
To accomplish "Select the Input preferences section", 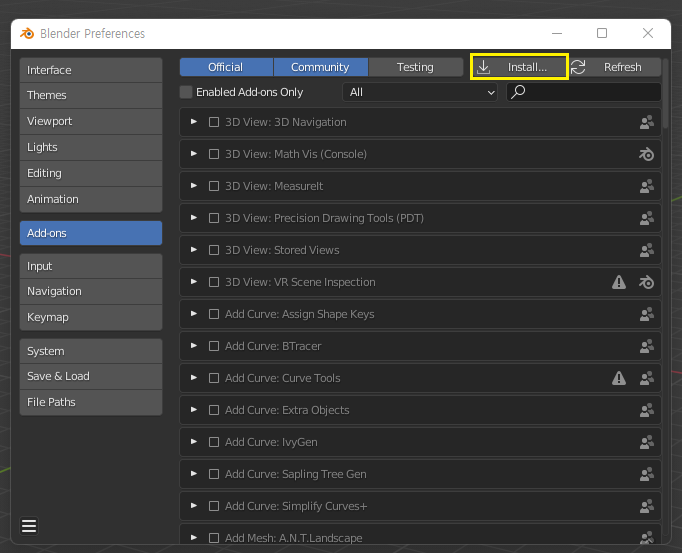I will [x=91, y=266].
